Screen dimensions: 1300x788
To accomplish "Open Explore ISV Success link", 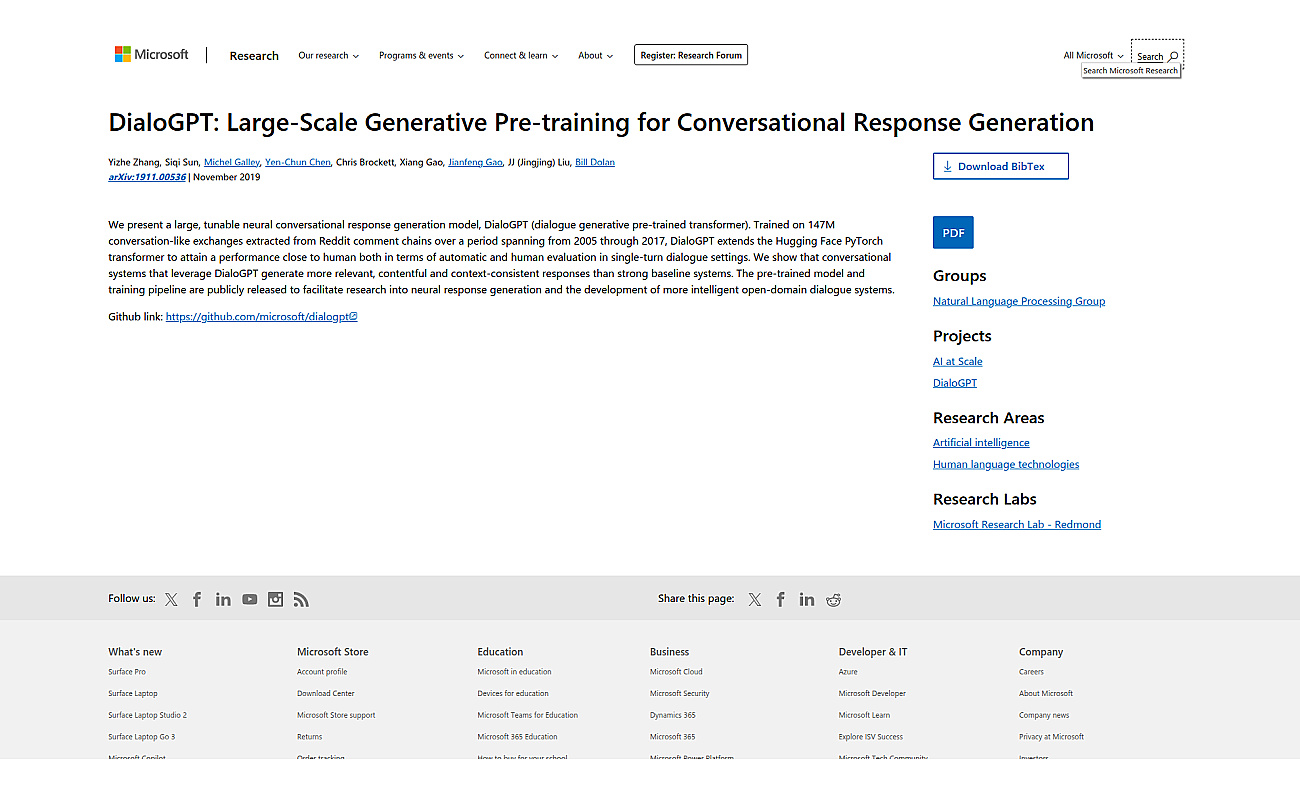I will click(871, 737).
